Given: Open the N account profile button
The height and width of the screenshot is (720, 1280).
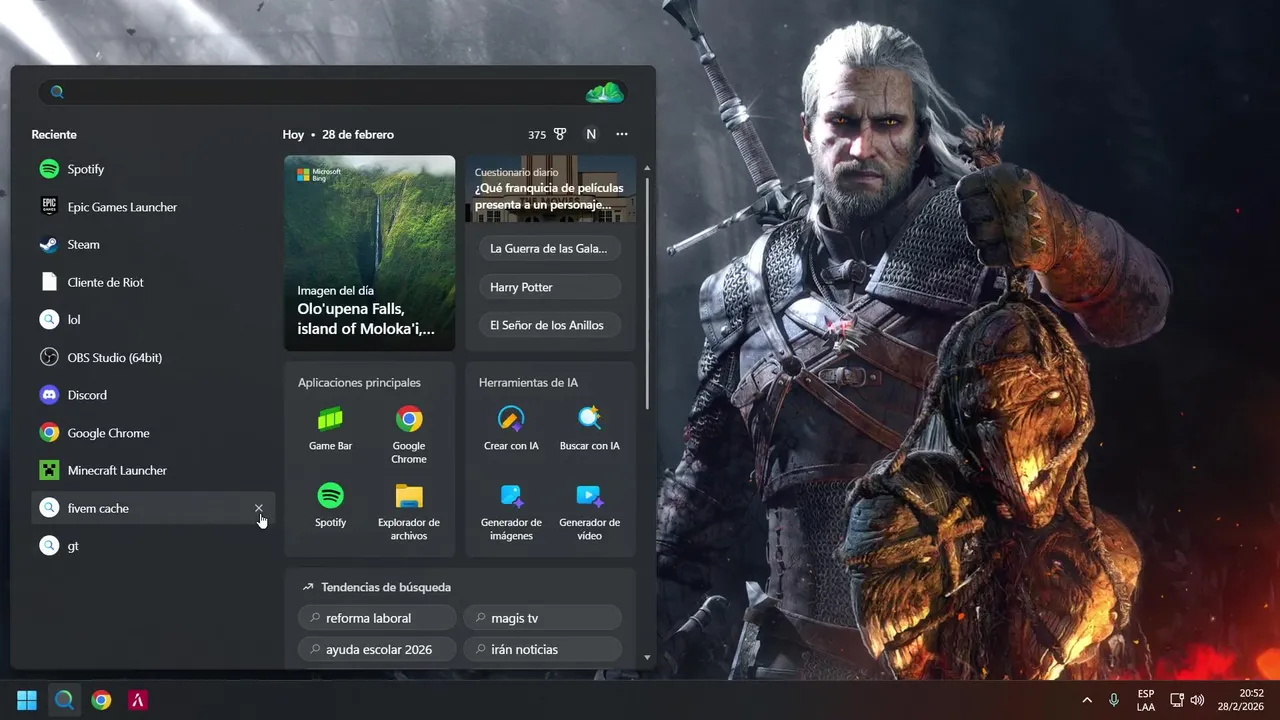Looking at the screenshot, I should 591,134.
